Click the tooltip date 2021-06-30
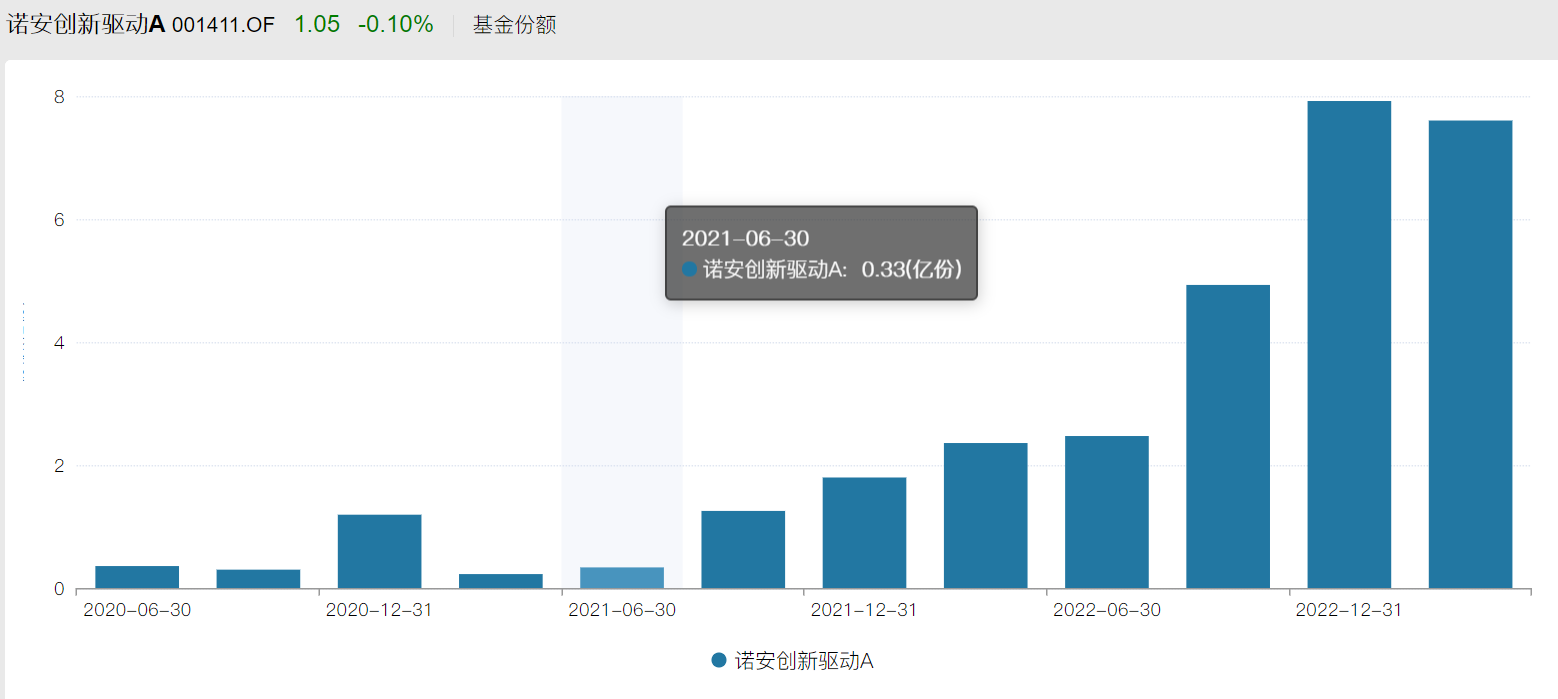Viewport: 1558px width, 699px height. pyautogui.click(x=745, y=238)
